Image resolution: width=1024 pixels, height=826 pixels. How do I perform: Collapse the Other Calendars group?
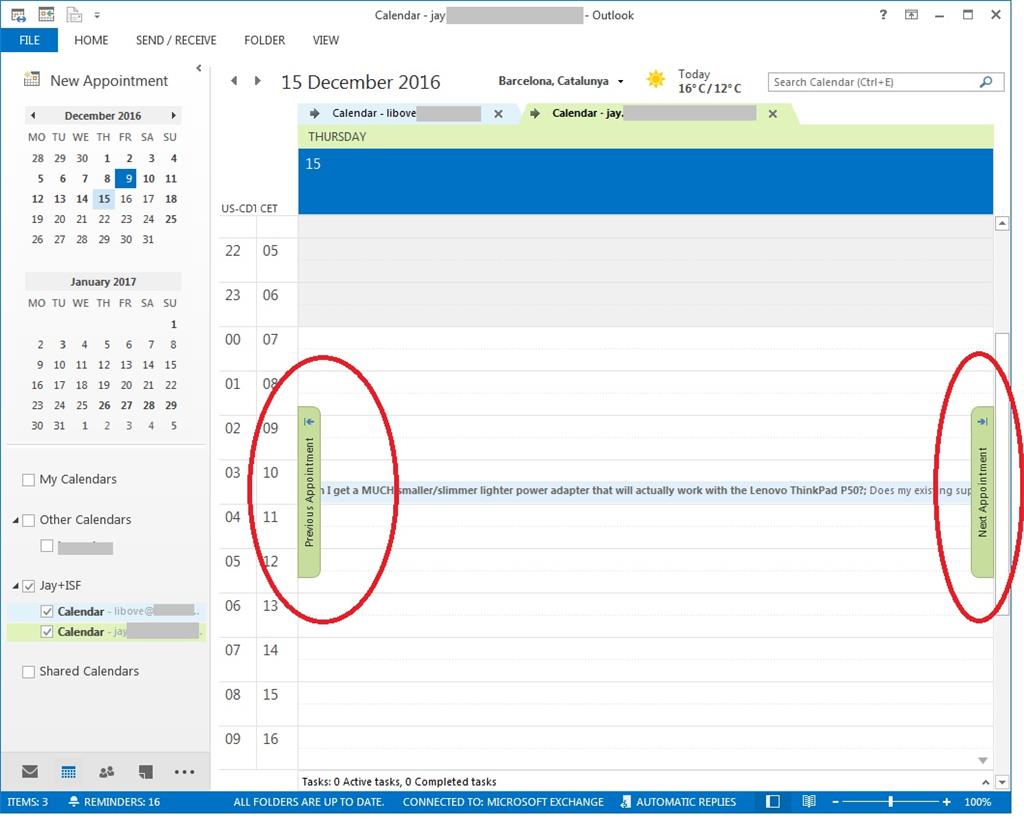click(16, 520)
